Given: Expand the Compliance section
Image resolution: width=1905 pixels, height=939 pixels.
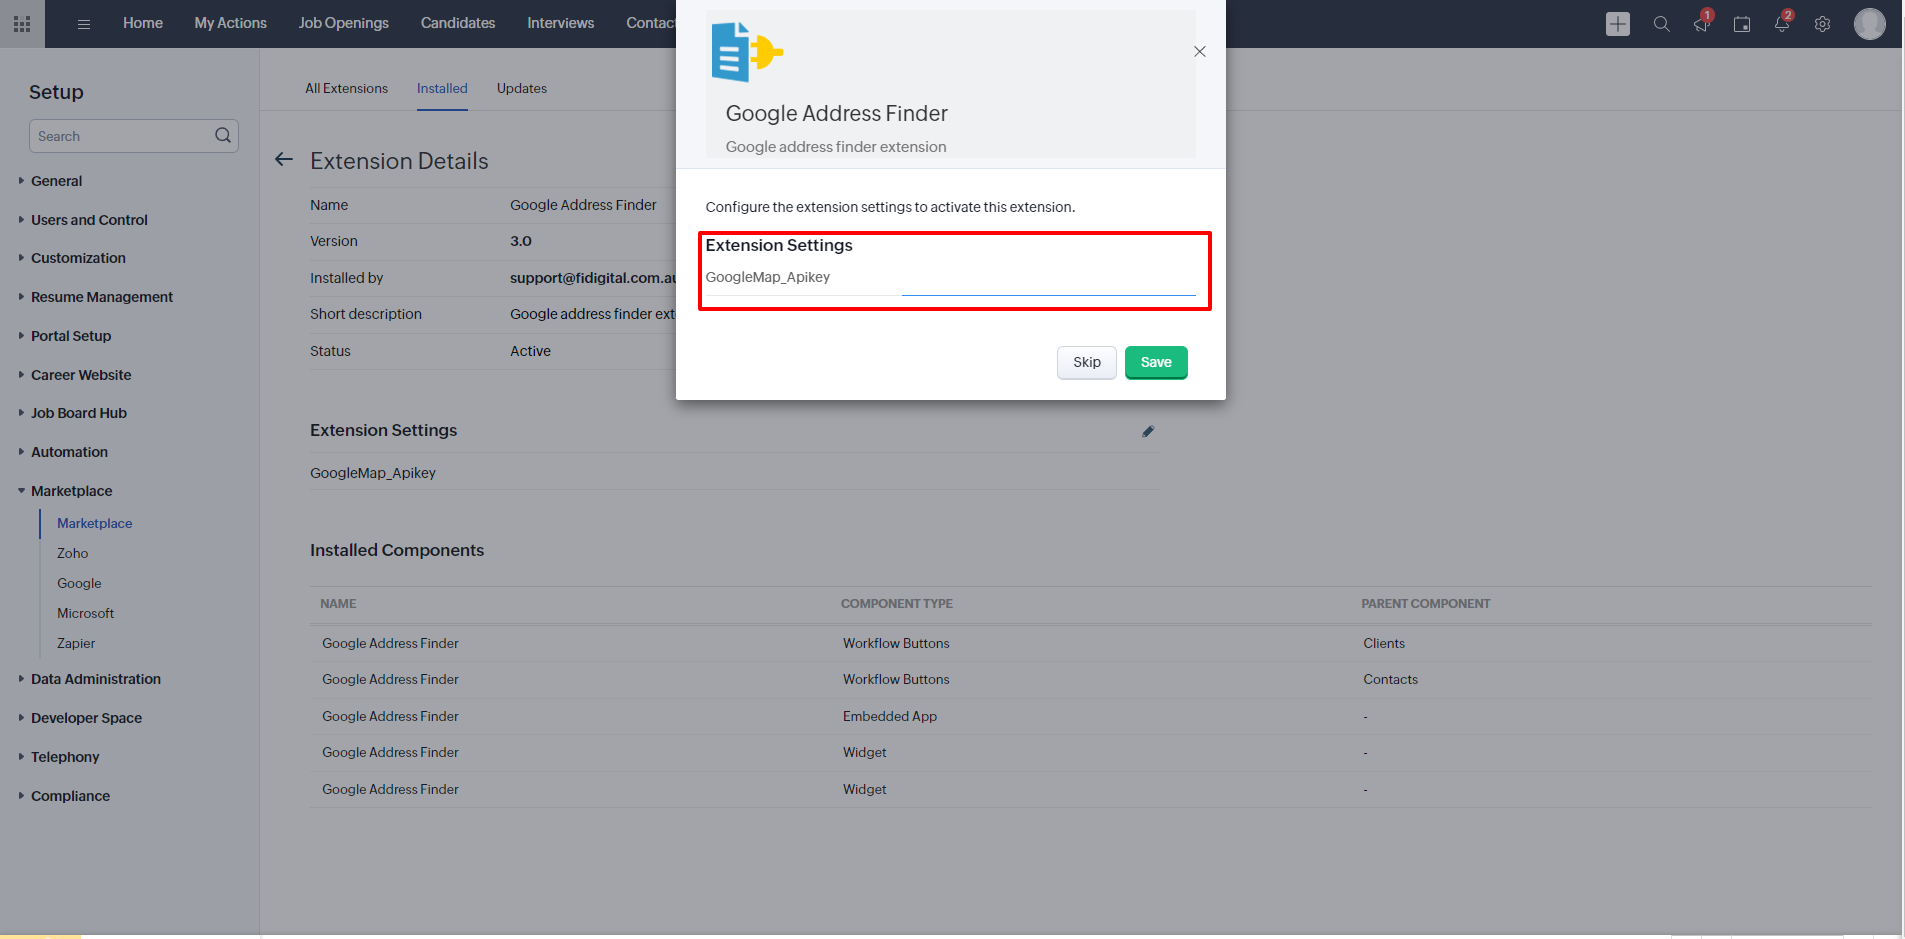Looking at the screenshot, I should (70, 796).
